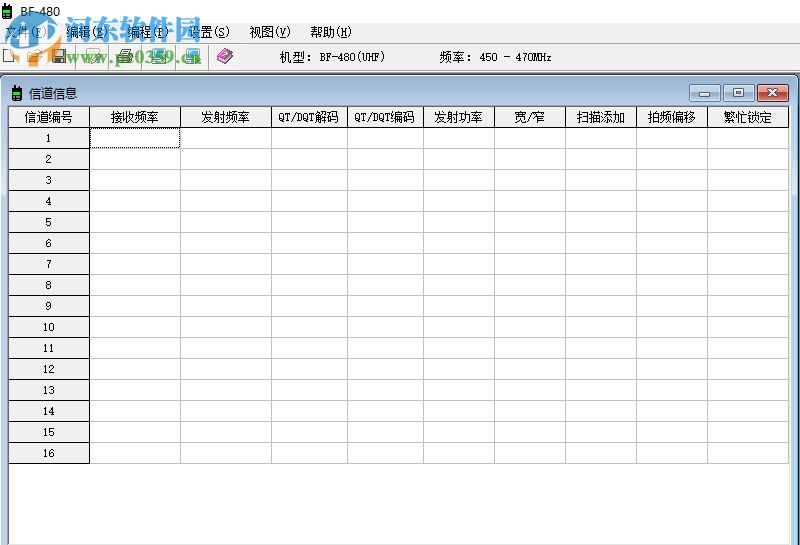This screenshot has width=800, height=545.
Task: Click the 发射频率 cell for channel 1
Action: click(x=226, y=138)
